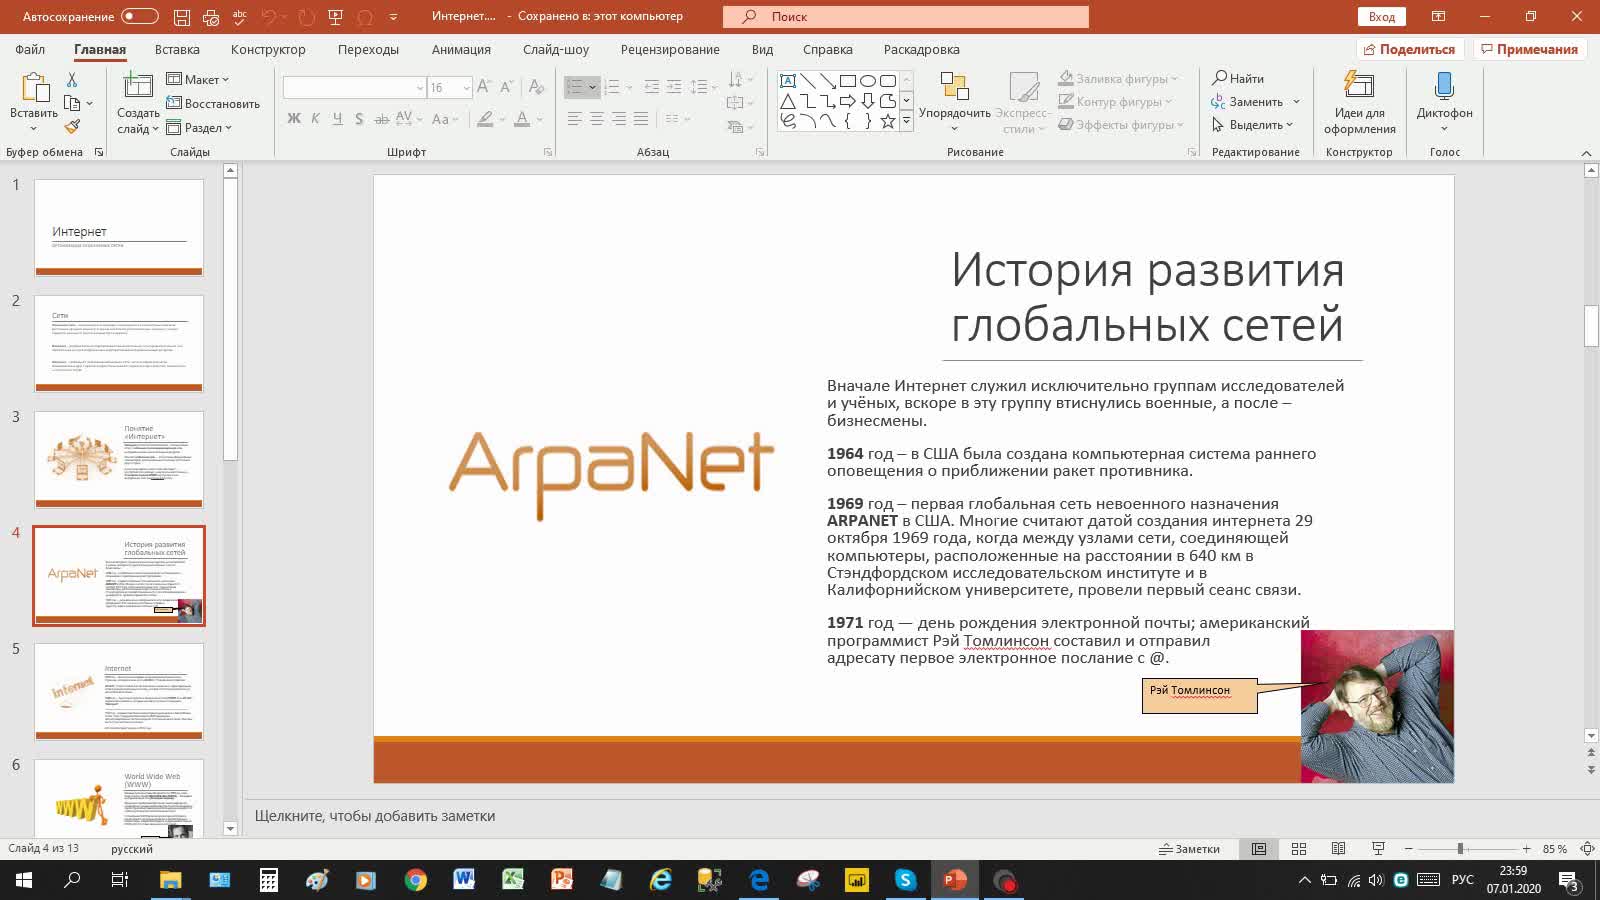Align text right
Screen dimensions: 1600x900
(x=618, y=118)
